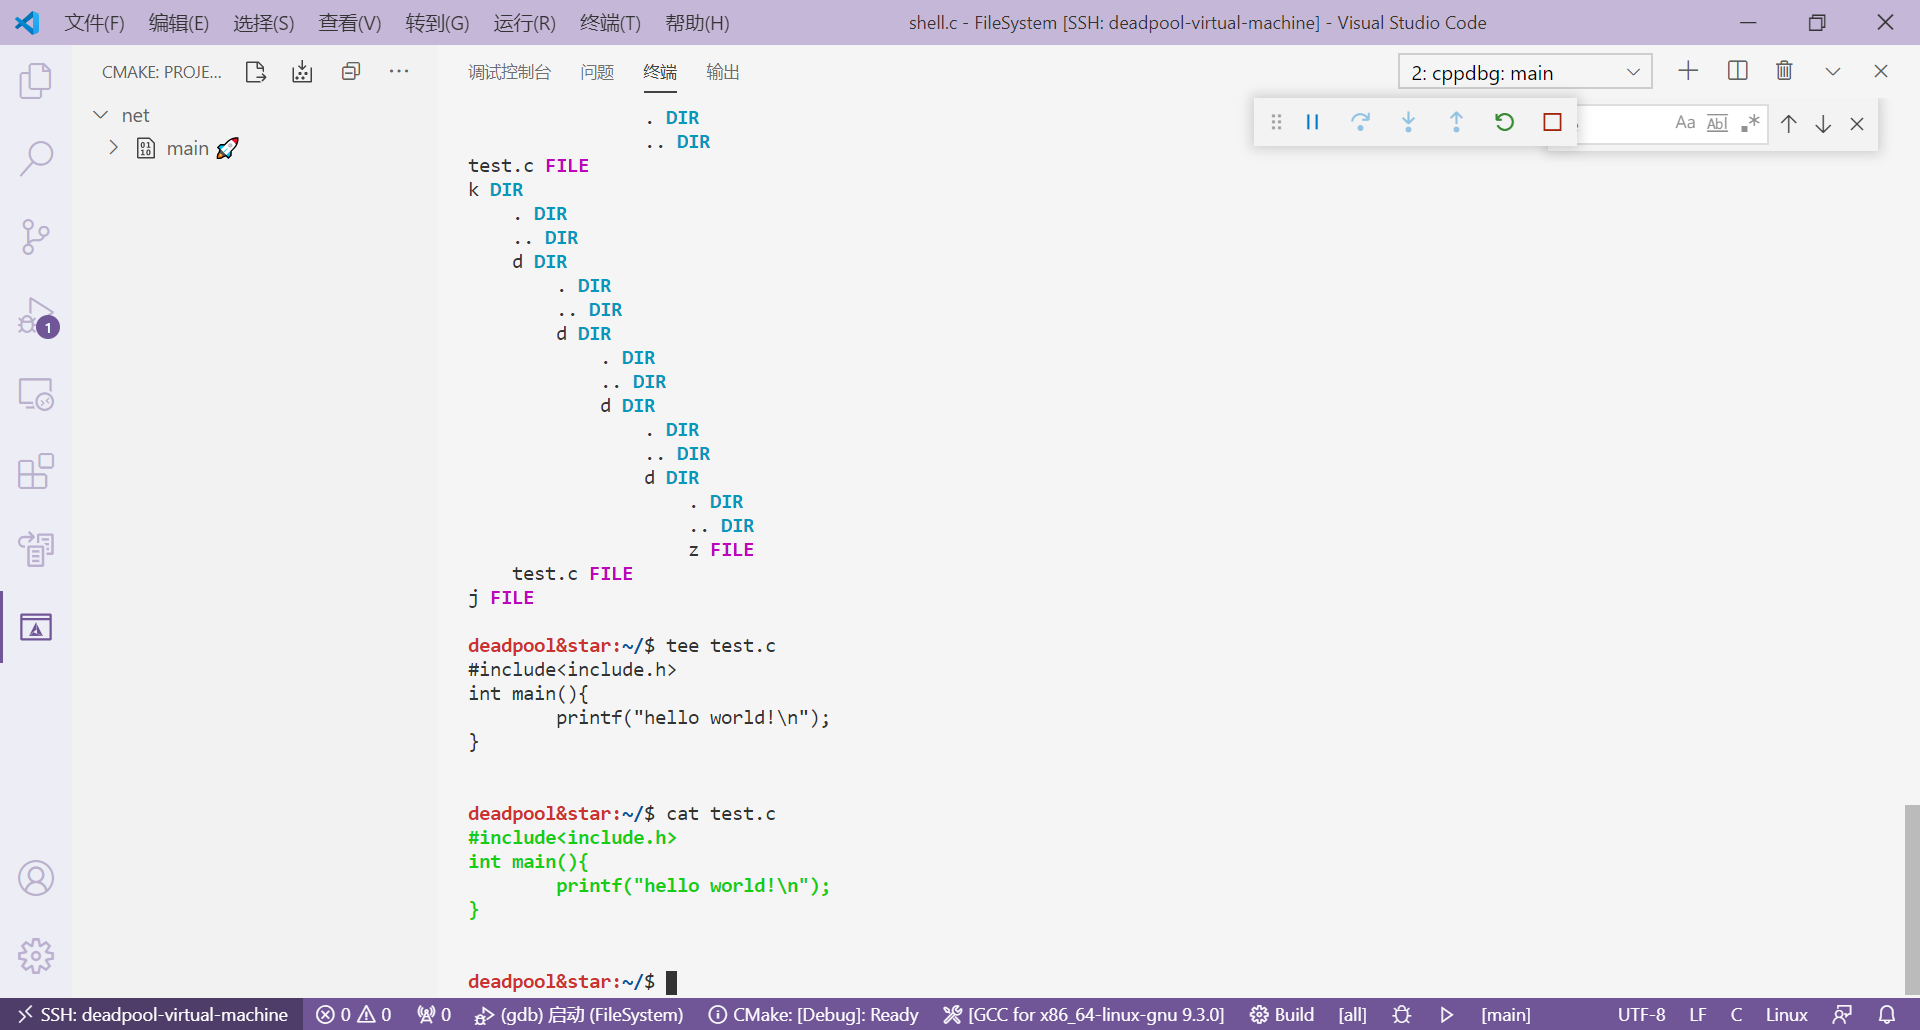Screen dimensions: 1920x1030
Task: Open the Extensions view
Action: (36, 471)
